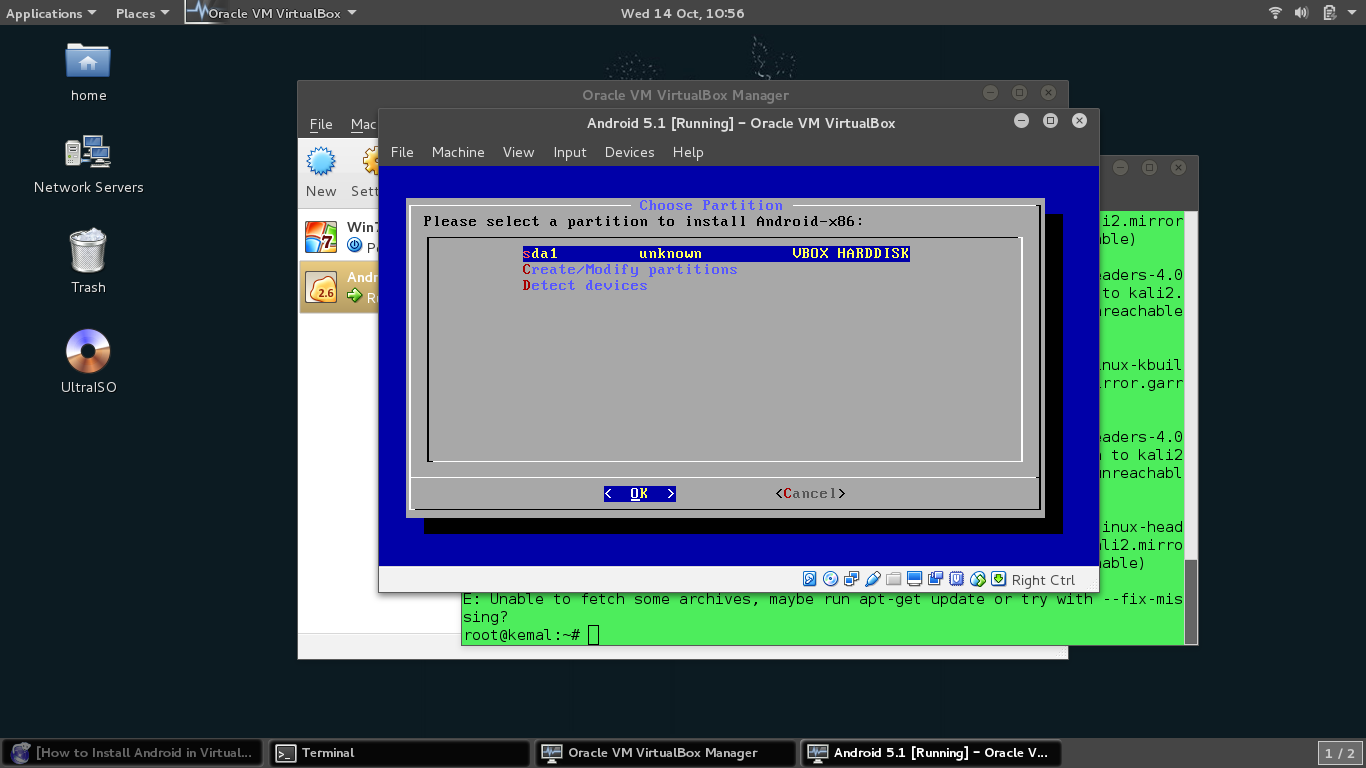Viewport: 1366px width, 768px height.
Task: Click the optical disc icon in VM status bar
Action: tap(831, 579)
